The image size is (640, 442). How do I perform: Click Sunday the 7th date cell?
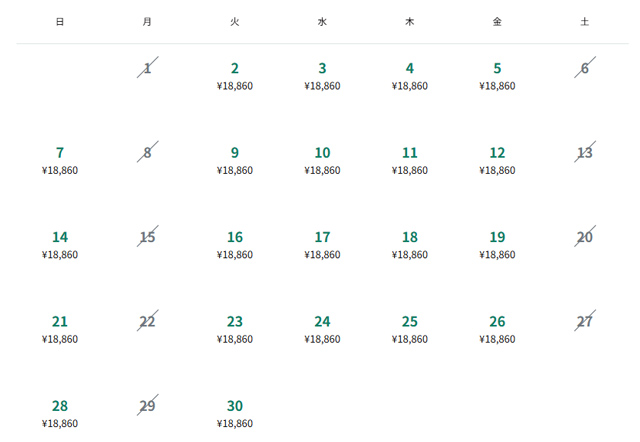click(60, 160)
